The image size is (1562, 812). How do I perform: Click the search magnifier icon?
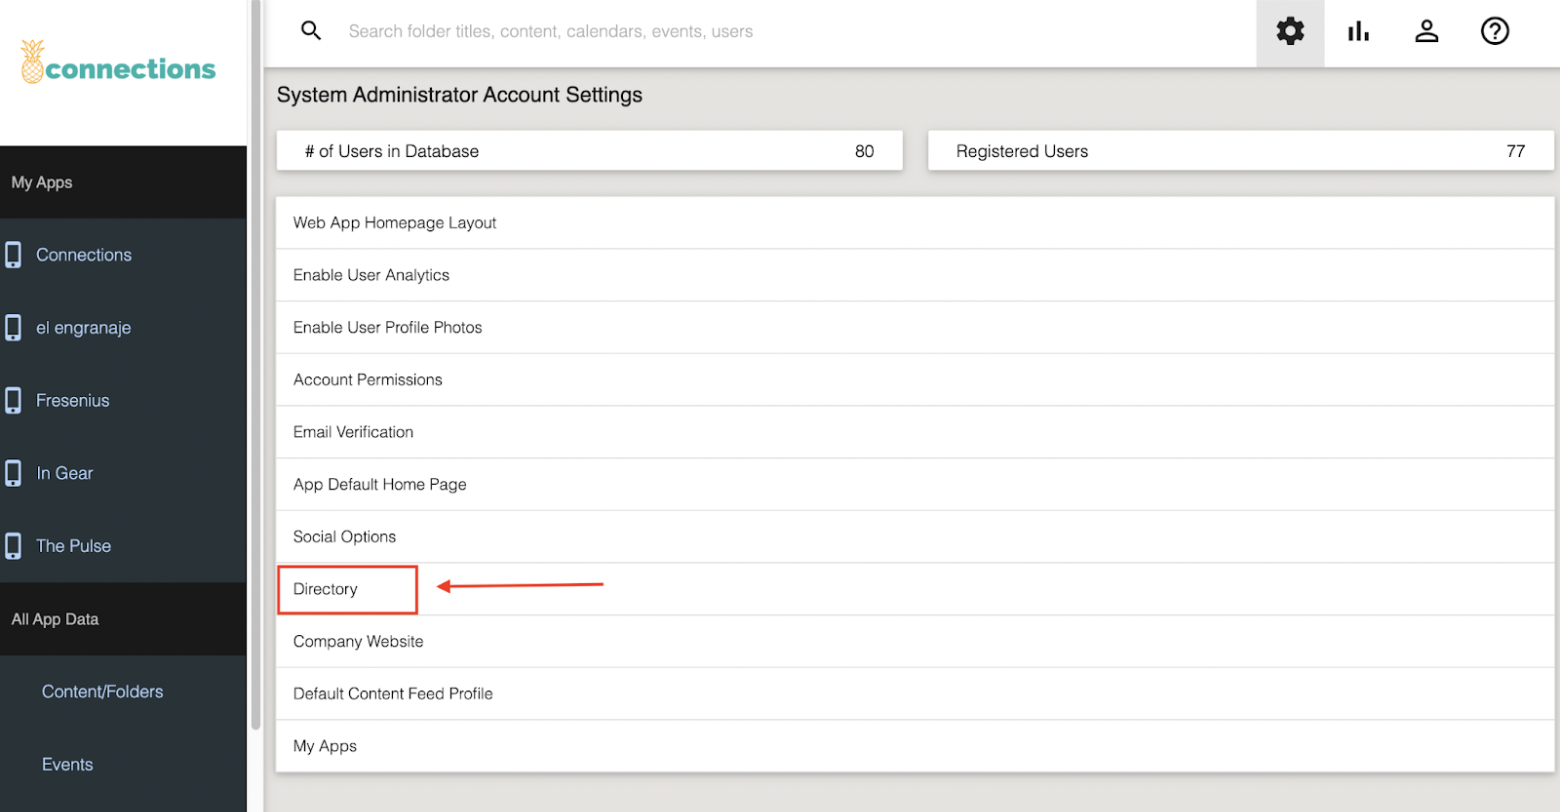[311, 30]
